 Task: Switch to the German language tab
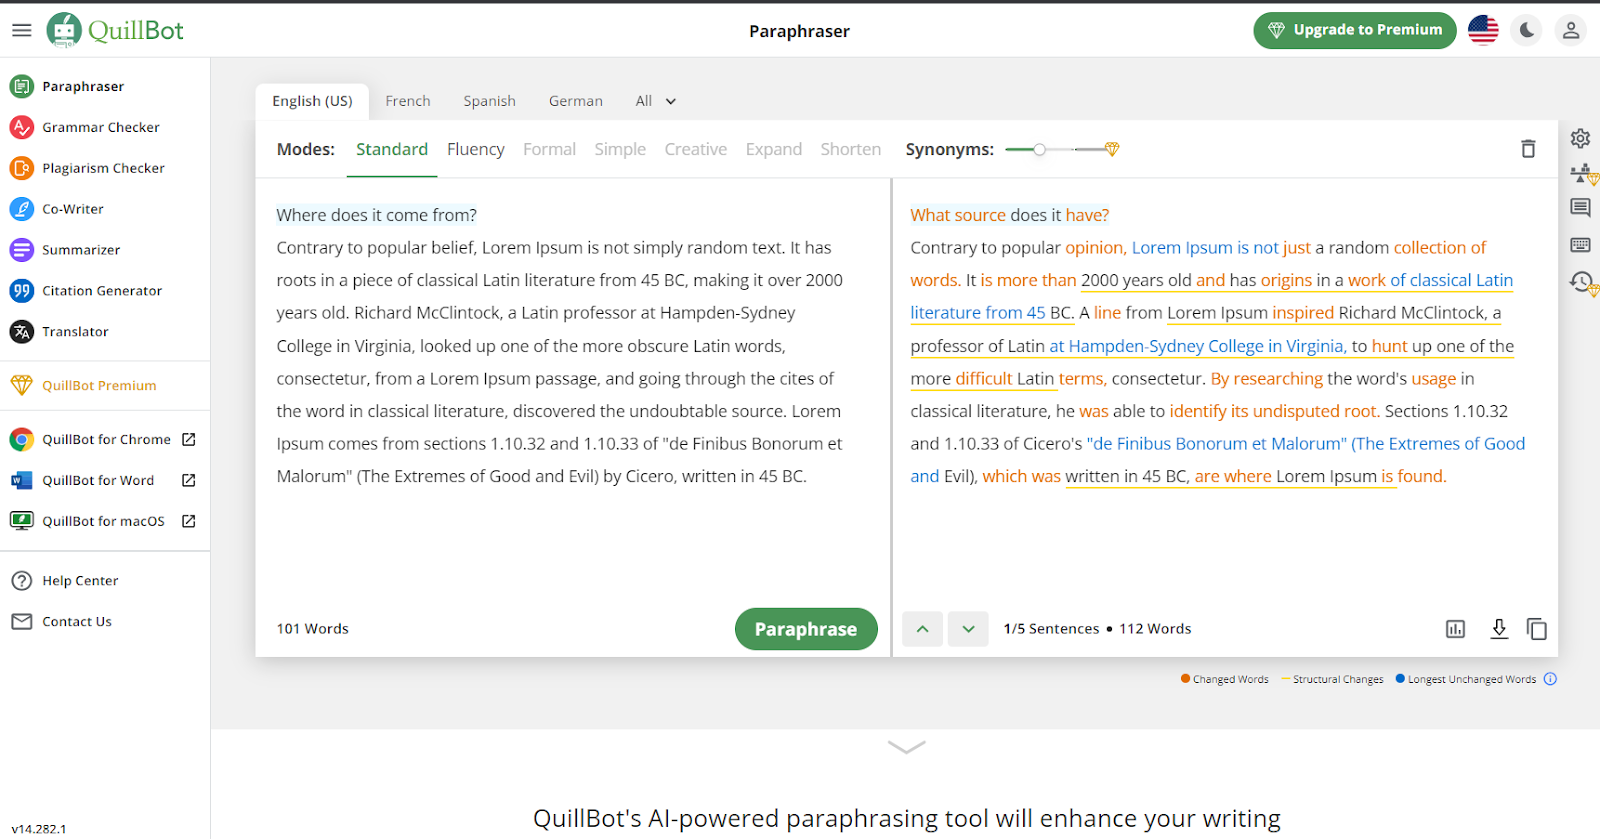[576, 101]
